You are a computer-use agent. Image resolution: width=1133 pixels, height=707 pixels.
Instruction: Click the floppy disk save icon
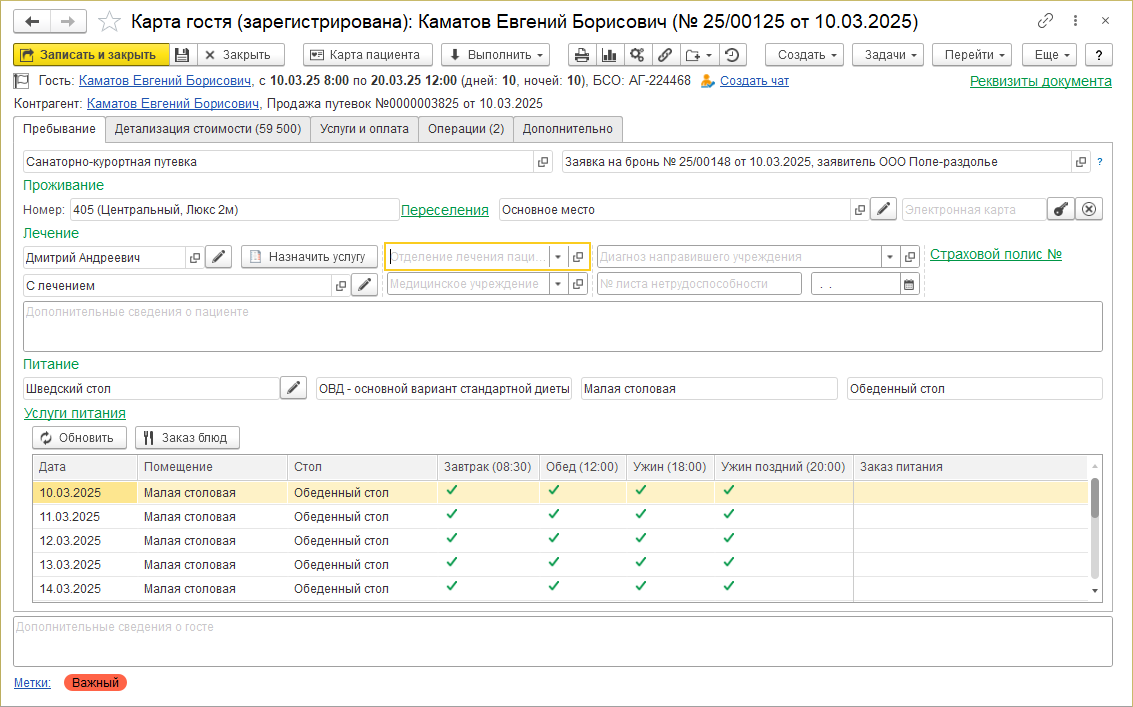(182, 55)
